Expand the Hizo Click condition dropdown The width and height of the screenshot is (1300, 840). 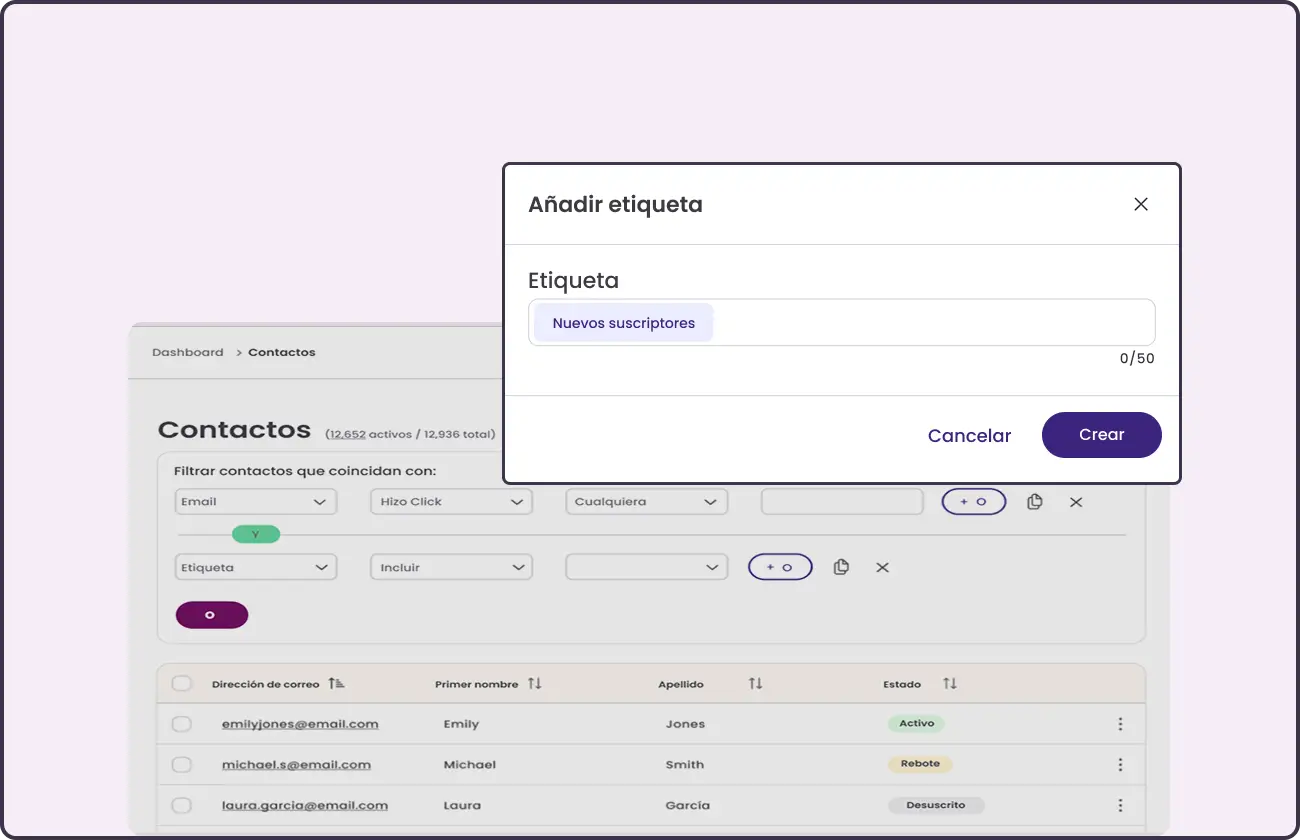tap(451, 502)
